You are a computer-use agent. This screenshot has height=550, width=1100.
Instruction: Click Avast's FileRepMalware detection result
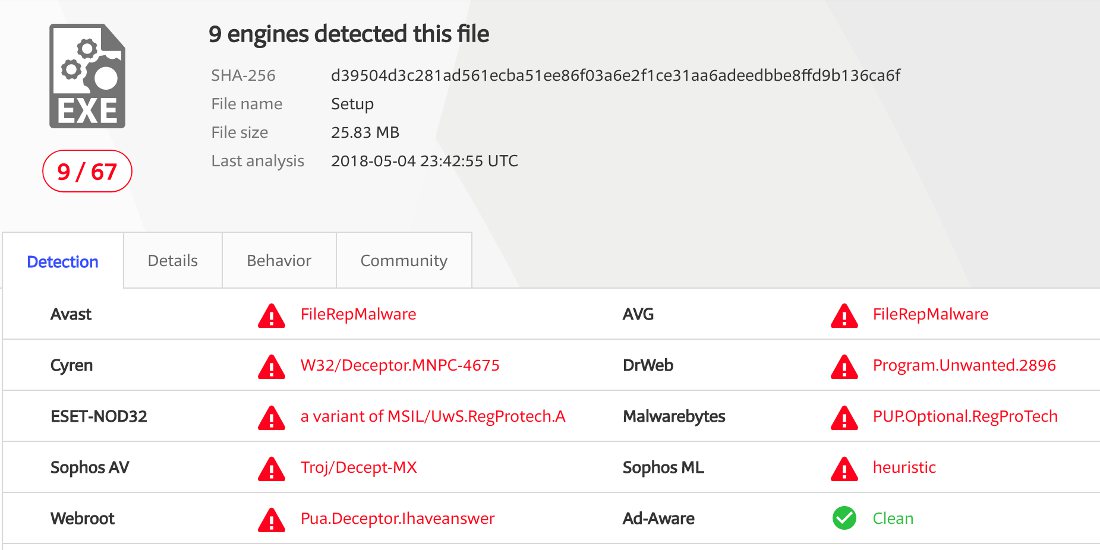coord(358,314)
